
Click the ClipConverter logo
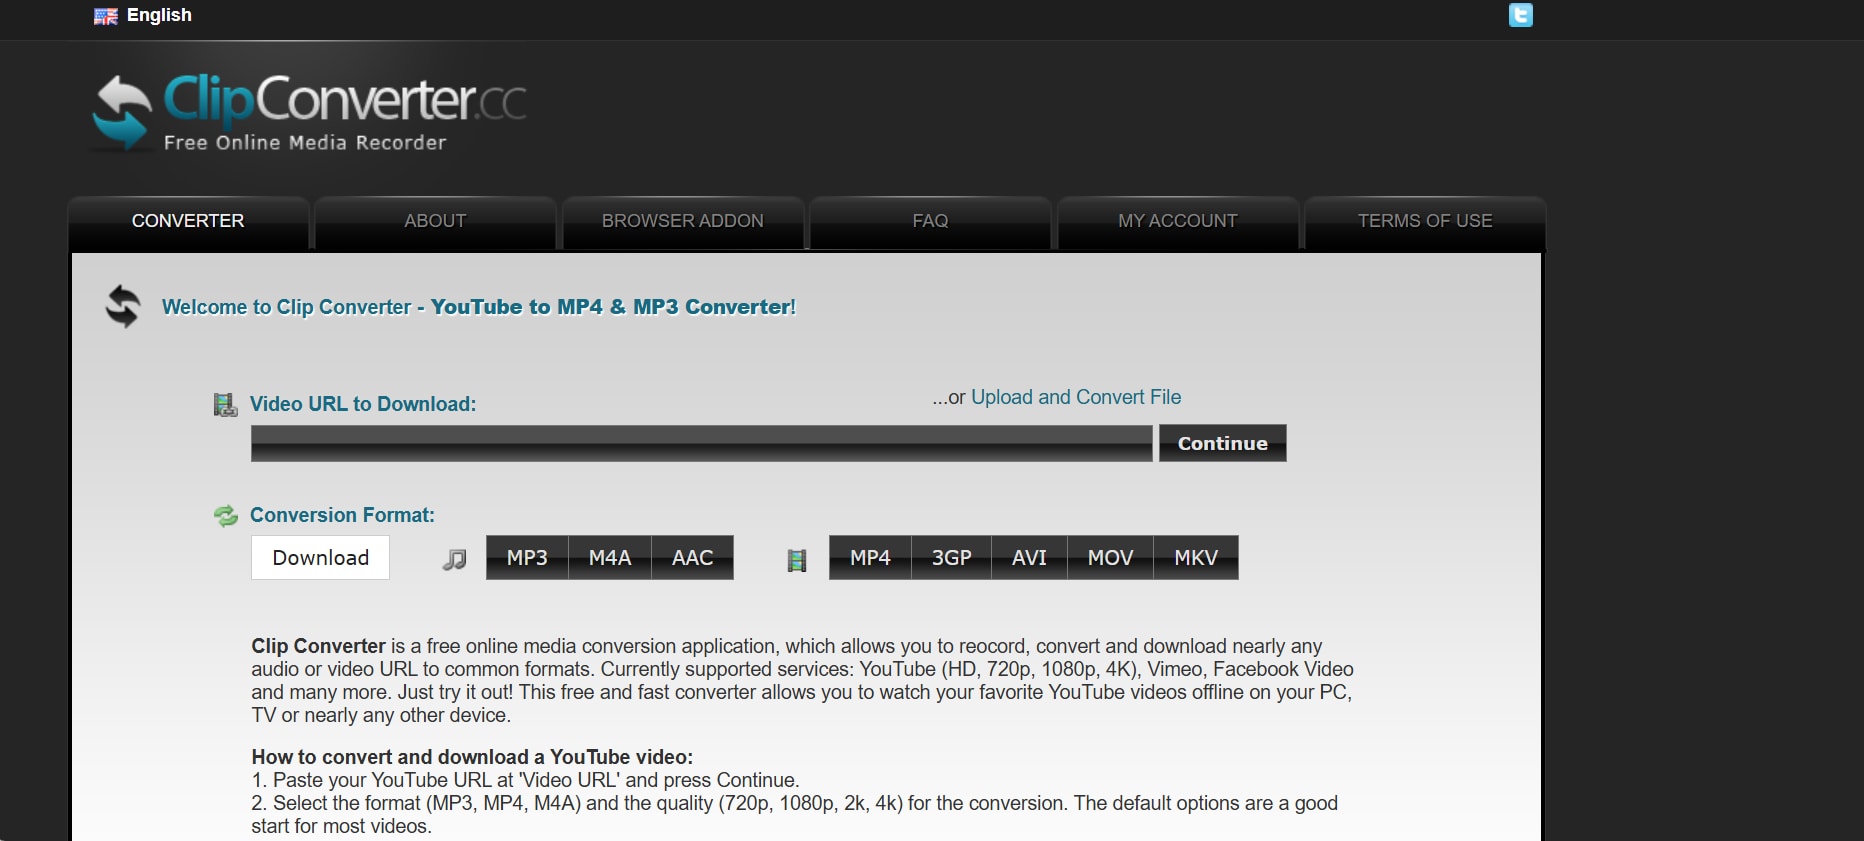(x=309, y=112)
